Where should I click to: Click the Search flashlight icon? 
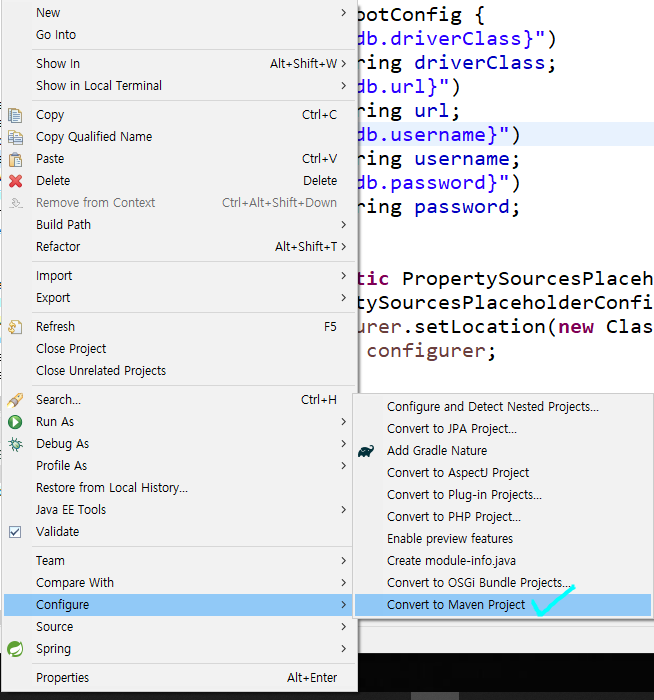coord(15,400)
